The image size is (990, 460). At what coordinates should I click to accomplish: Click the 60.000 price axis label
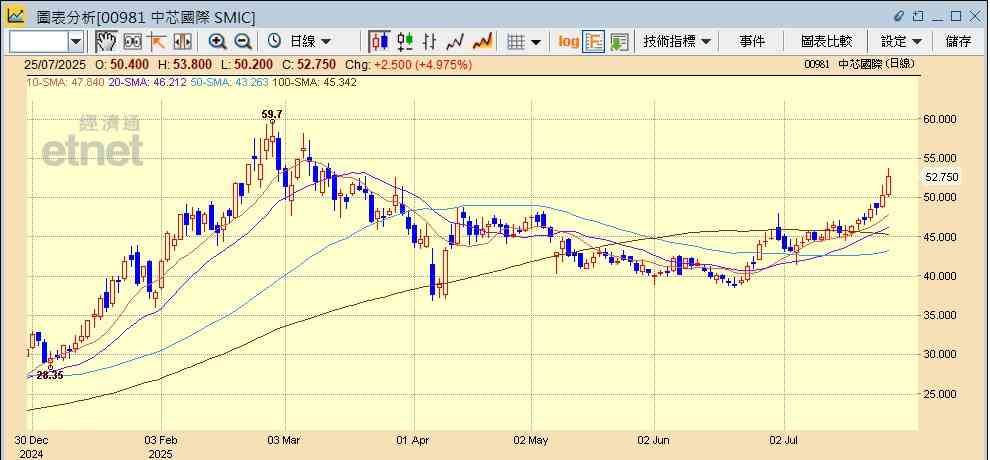tap(938, 119)
